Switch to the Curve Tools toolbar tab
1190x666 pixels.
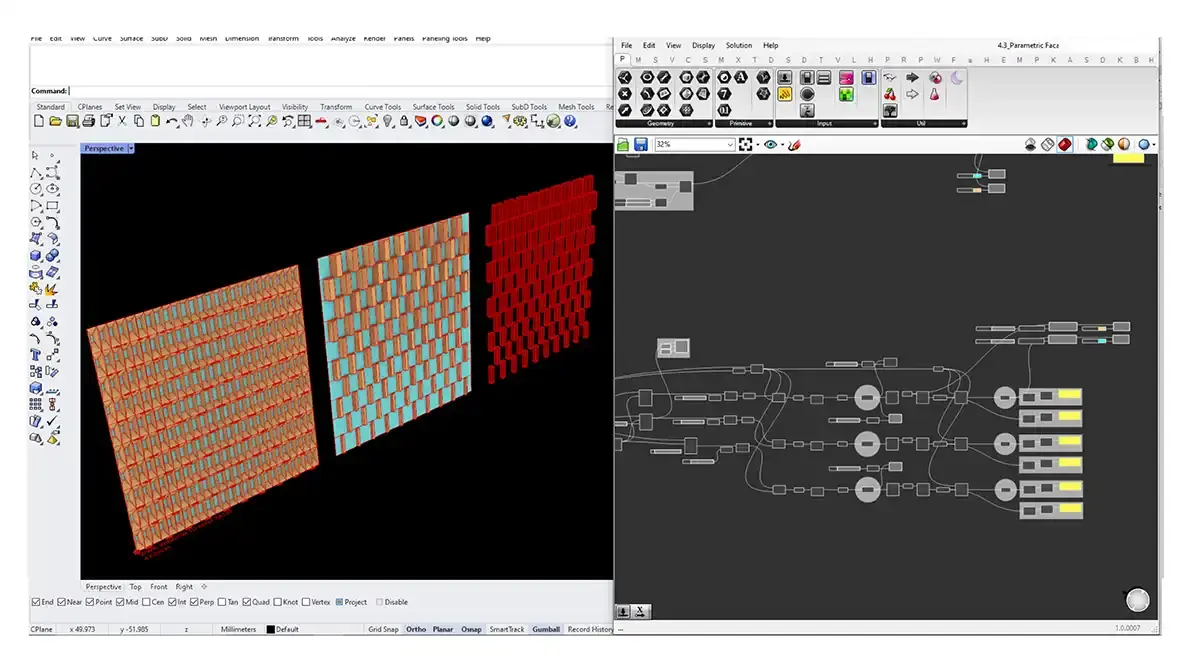point(382,107)
